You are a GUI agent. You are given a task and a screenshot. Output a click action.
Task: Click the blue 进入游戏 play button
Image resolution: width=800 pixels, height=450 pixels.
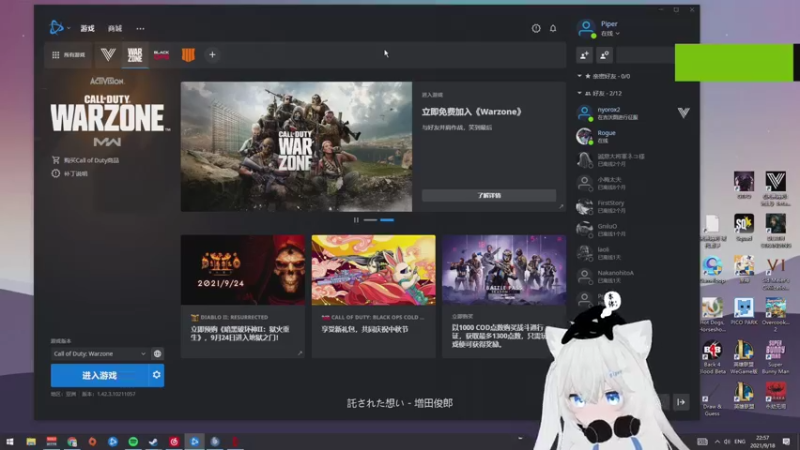coord(99,376)
